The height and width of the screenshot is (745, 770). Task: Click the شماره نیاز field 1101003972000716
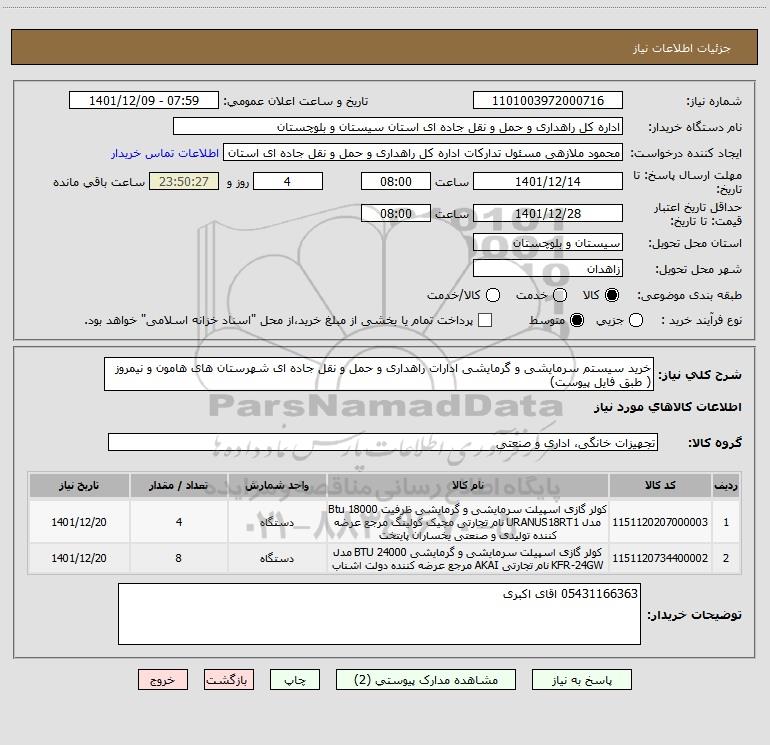[x=548, y=101]
